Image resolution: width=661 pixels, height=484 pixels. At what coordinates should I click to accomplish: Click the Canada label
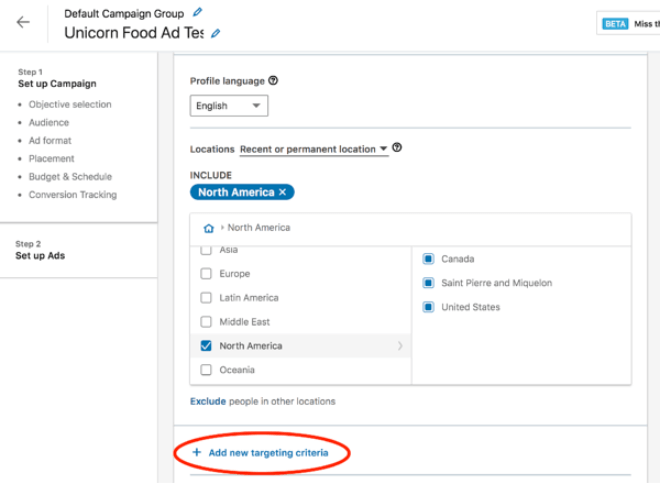[x=458, y=259]
